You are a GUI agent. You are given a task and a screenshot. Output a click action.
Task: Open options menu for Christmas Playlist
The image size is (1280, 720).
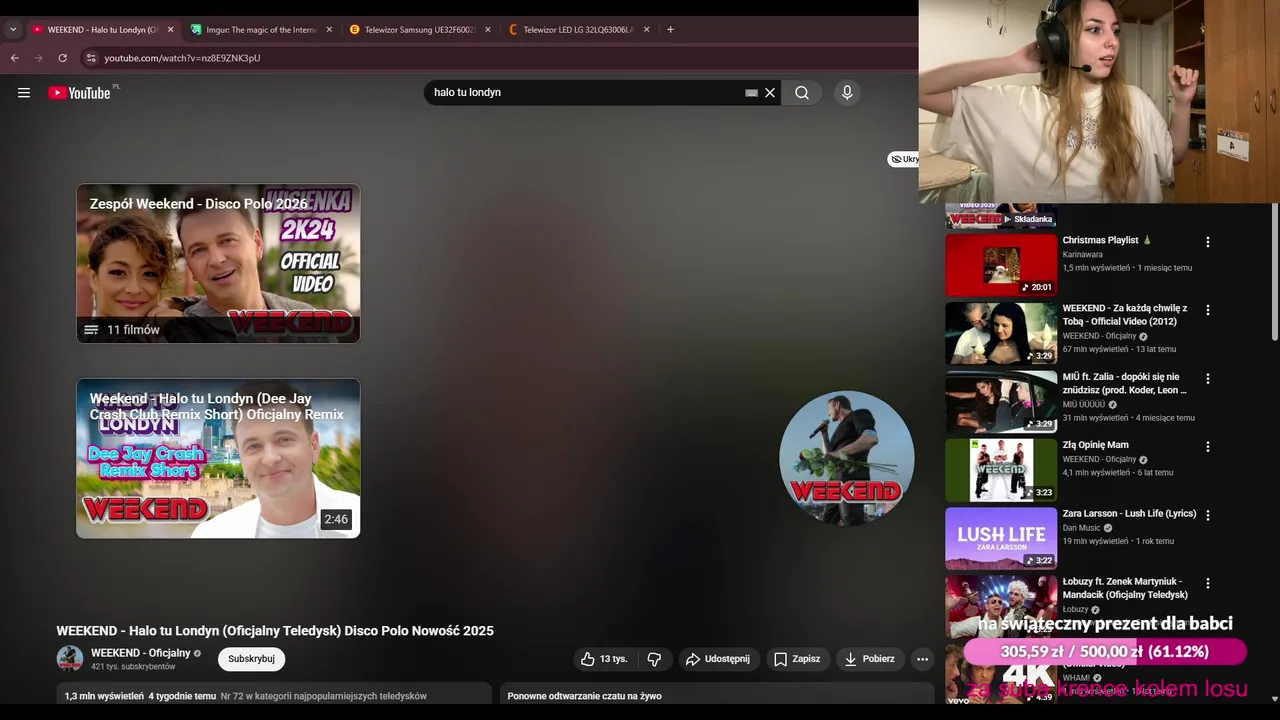pos(1207,242)
